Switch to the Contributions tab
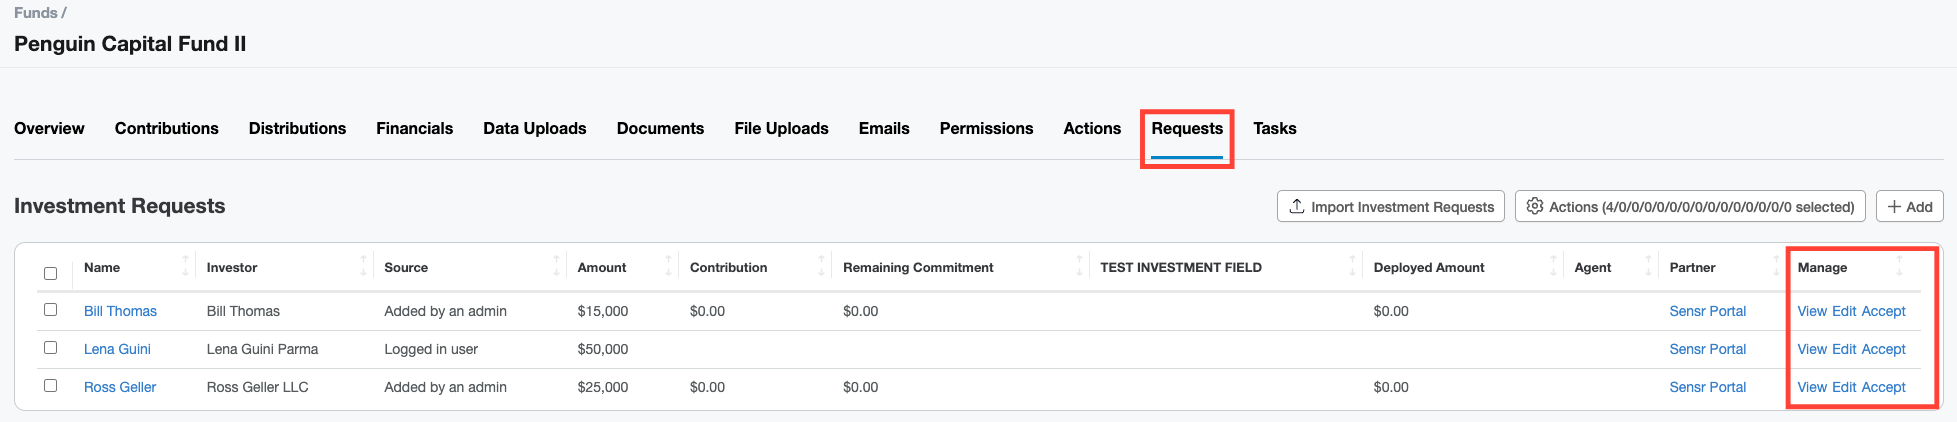 pyautogui.click(x=166, y=128)
